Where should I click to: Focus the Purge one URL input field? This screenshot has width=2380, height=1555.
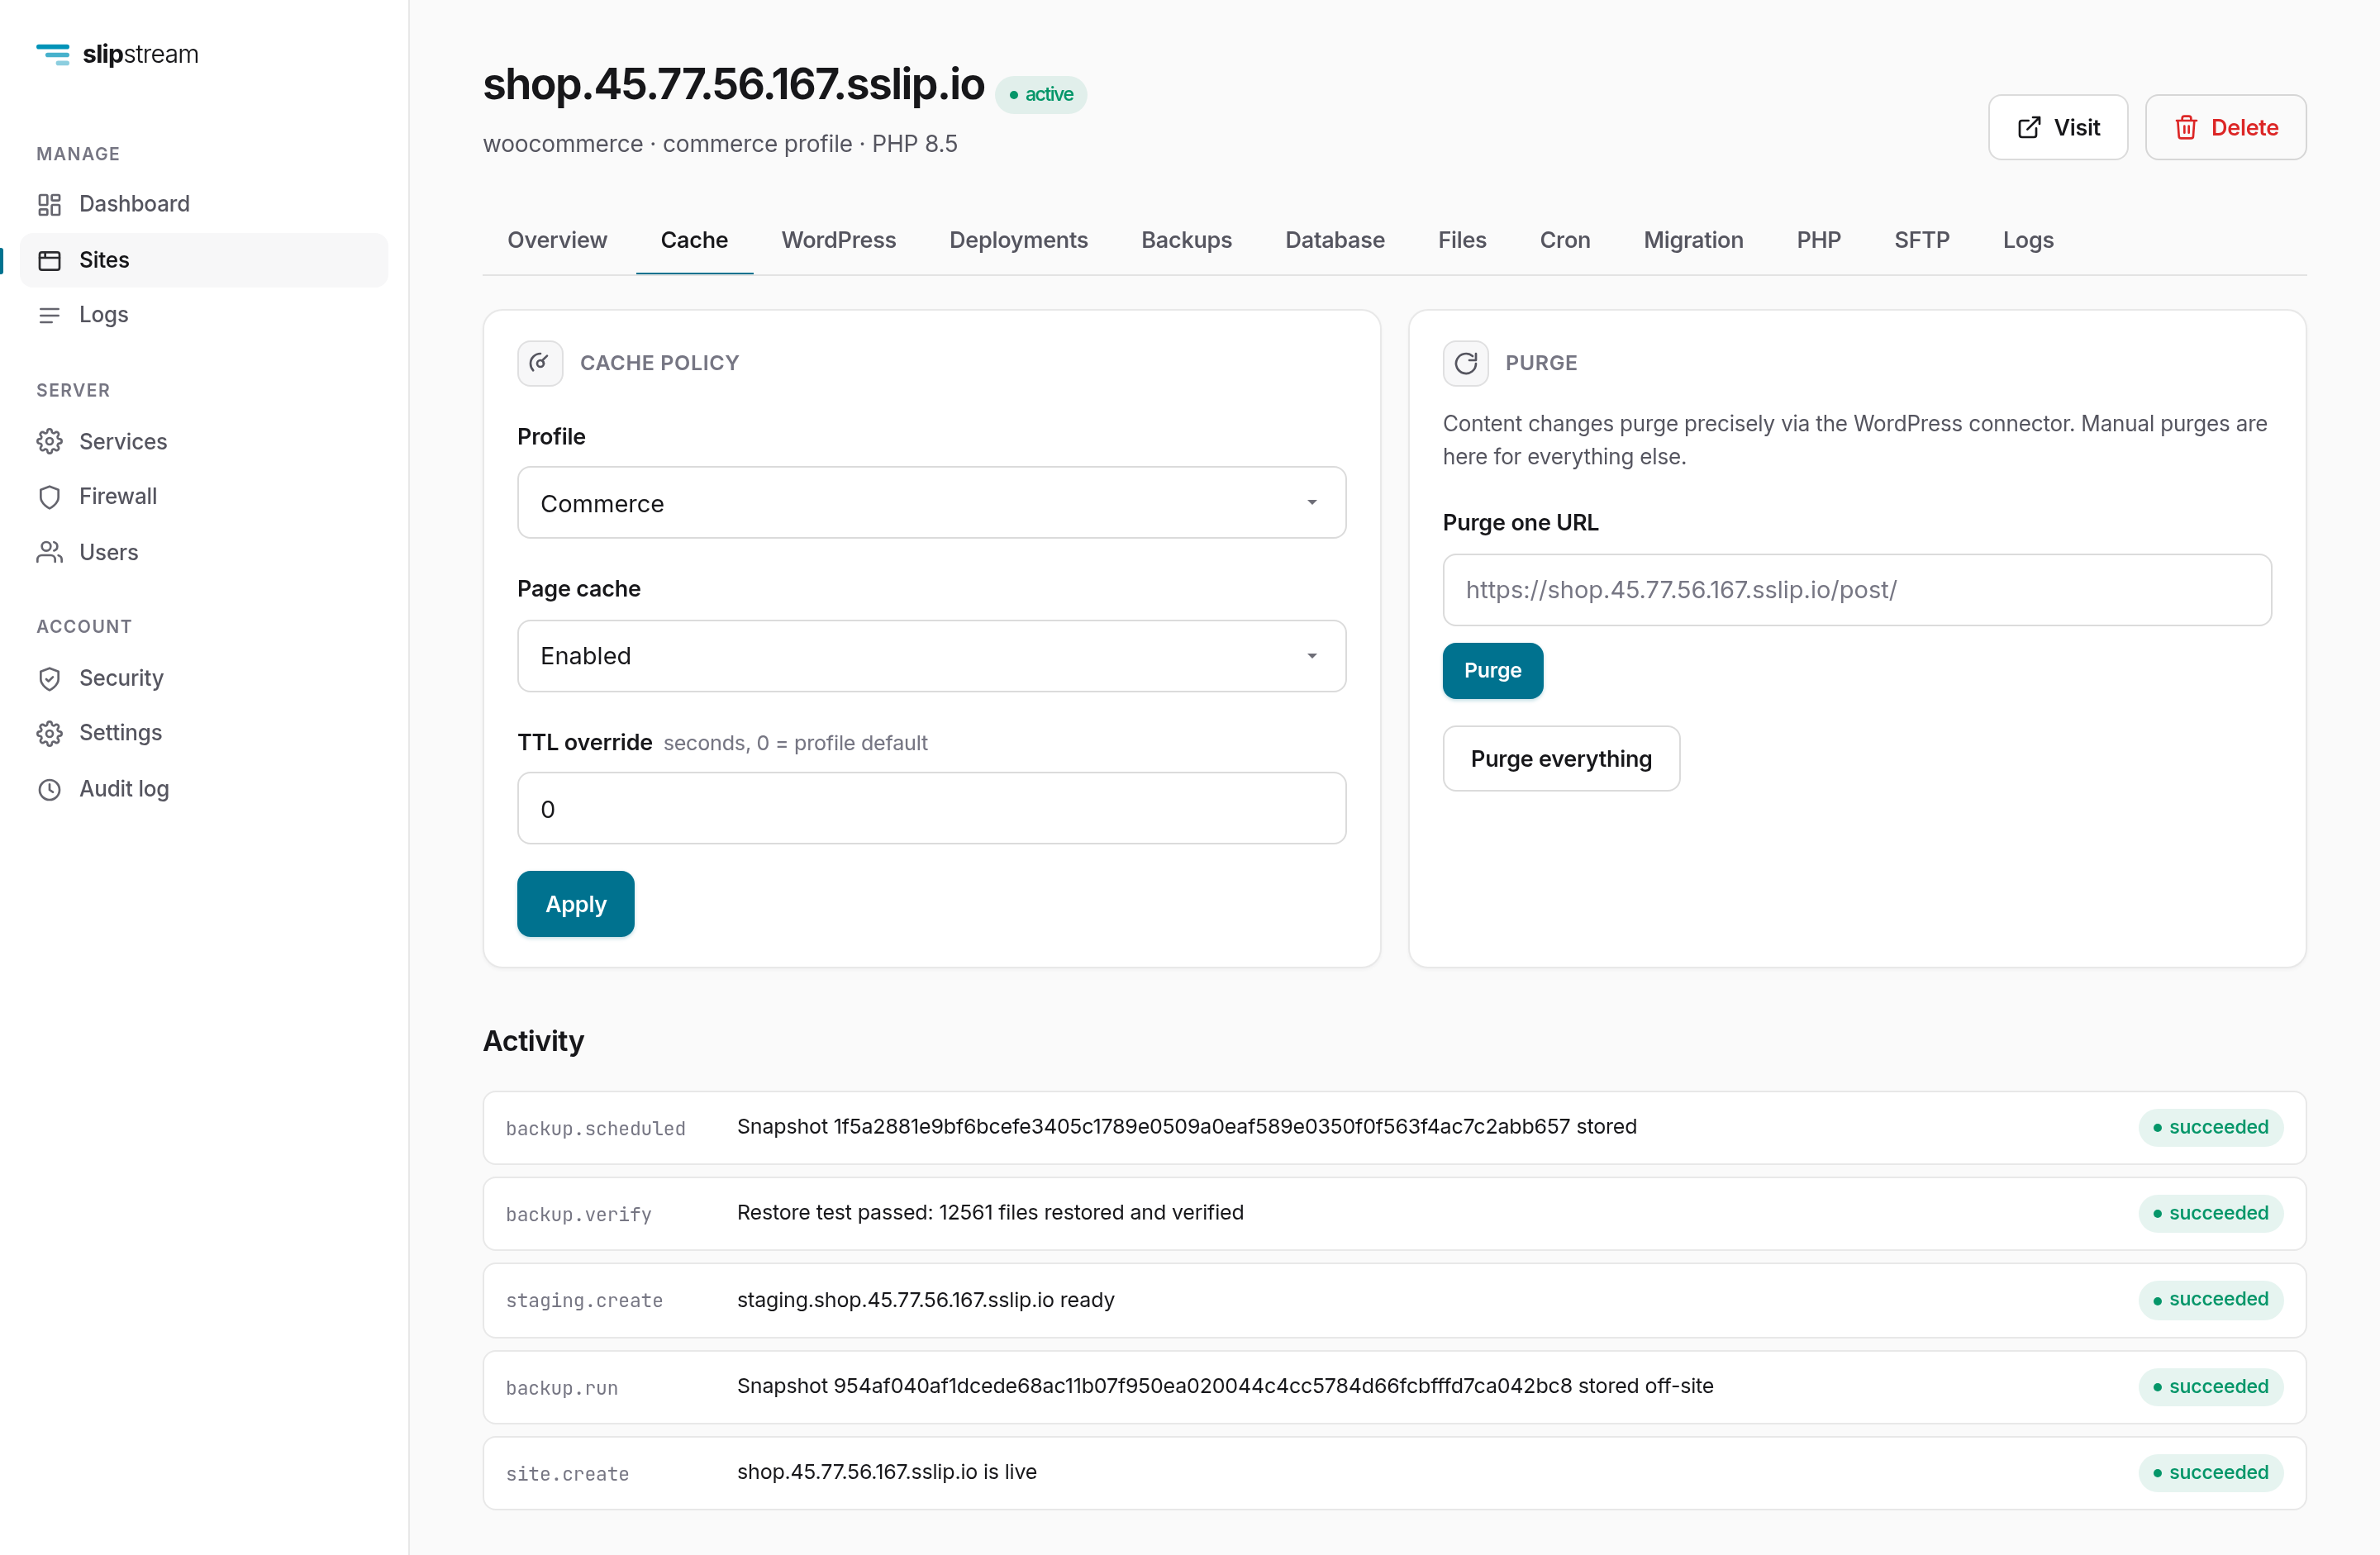pos(1856,590)
